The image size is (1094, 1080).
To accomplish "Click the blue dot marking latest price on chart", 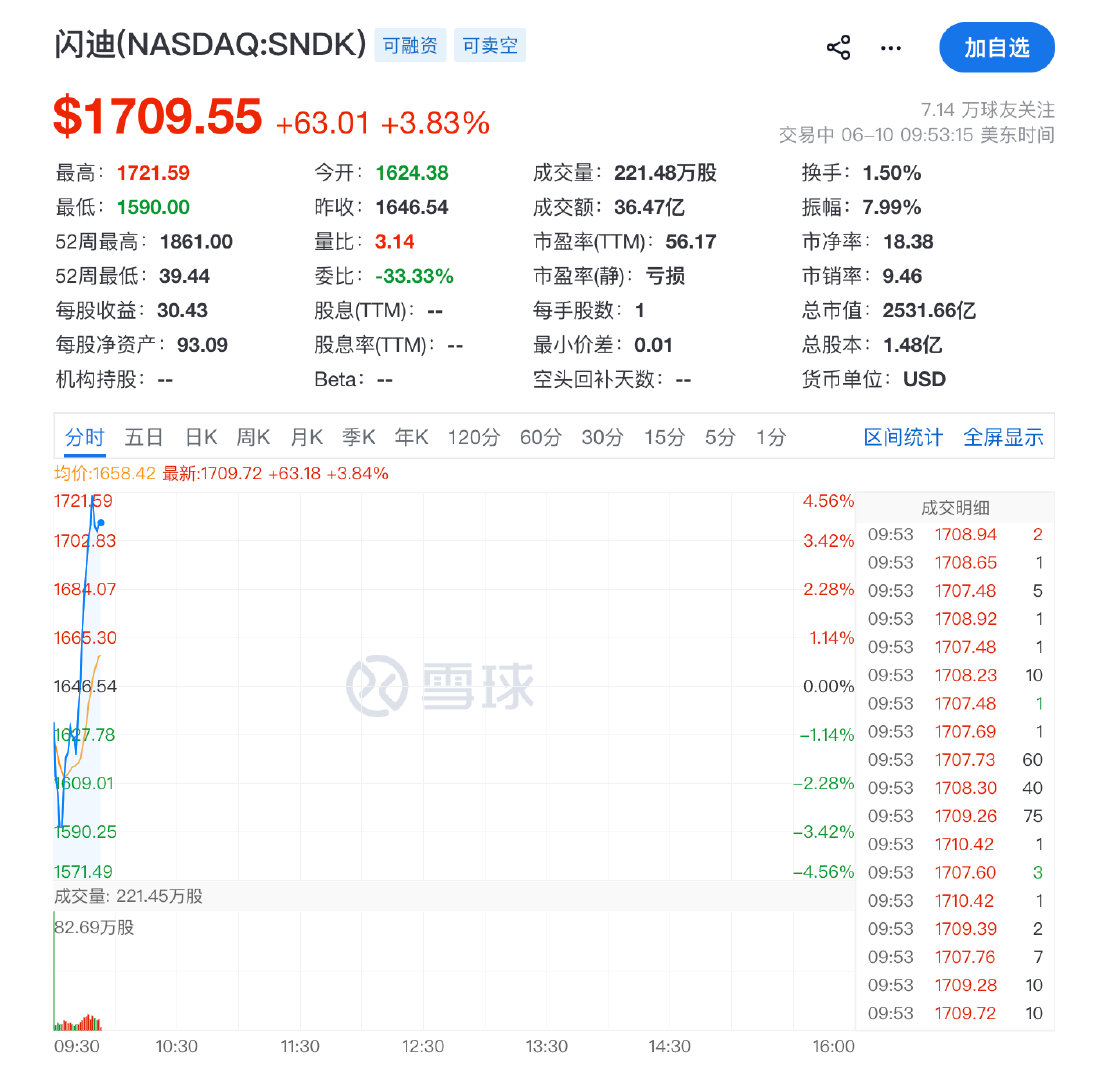I will pos(100,523).
